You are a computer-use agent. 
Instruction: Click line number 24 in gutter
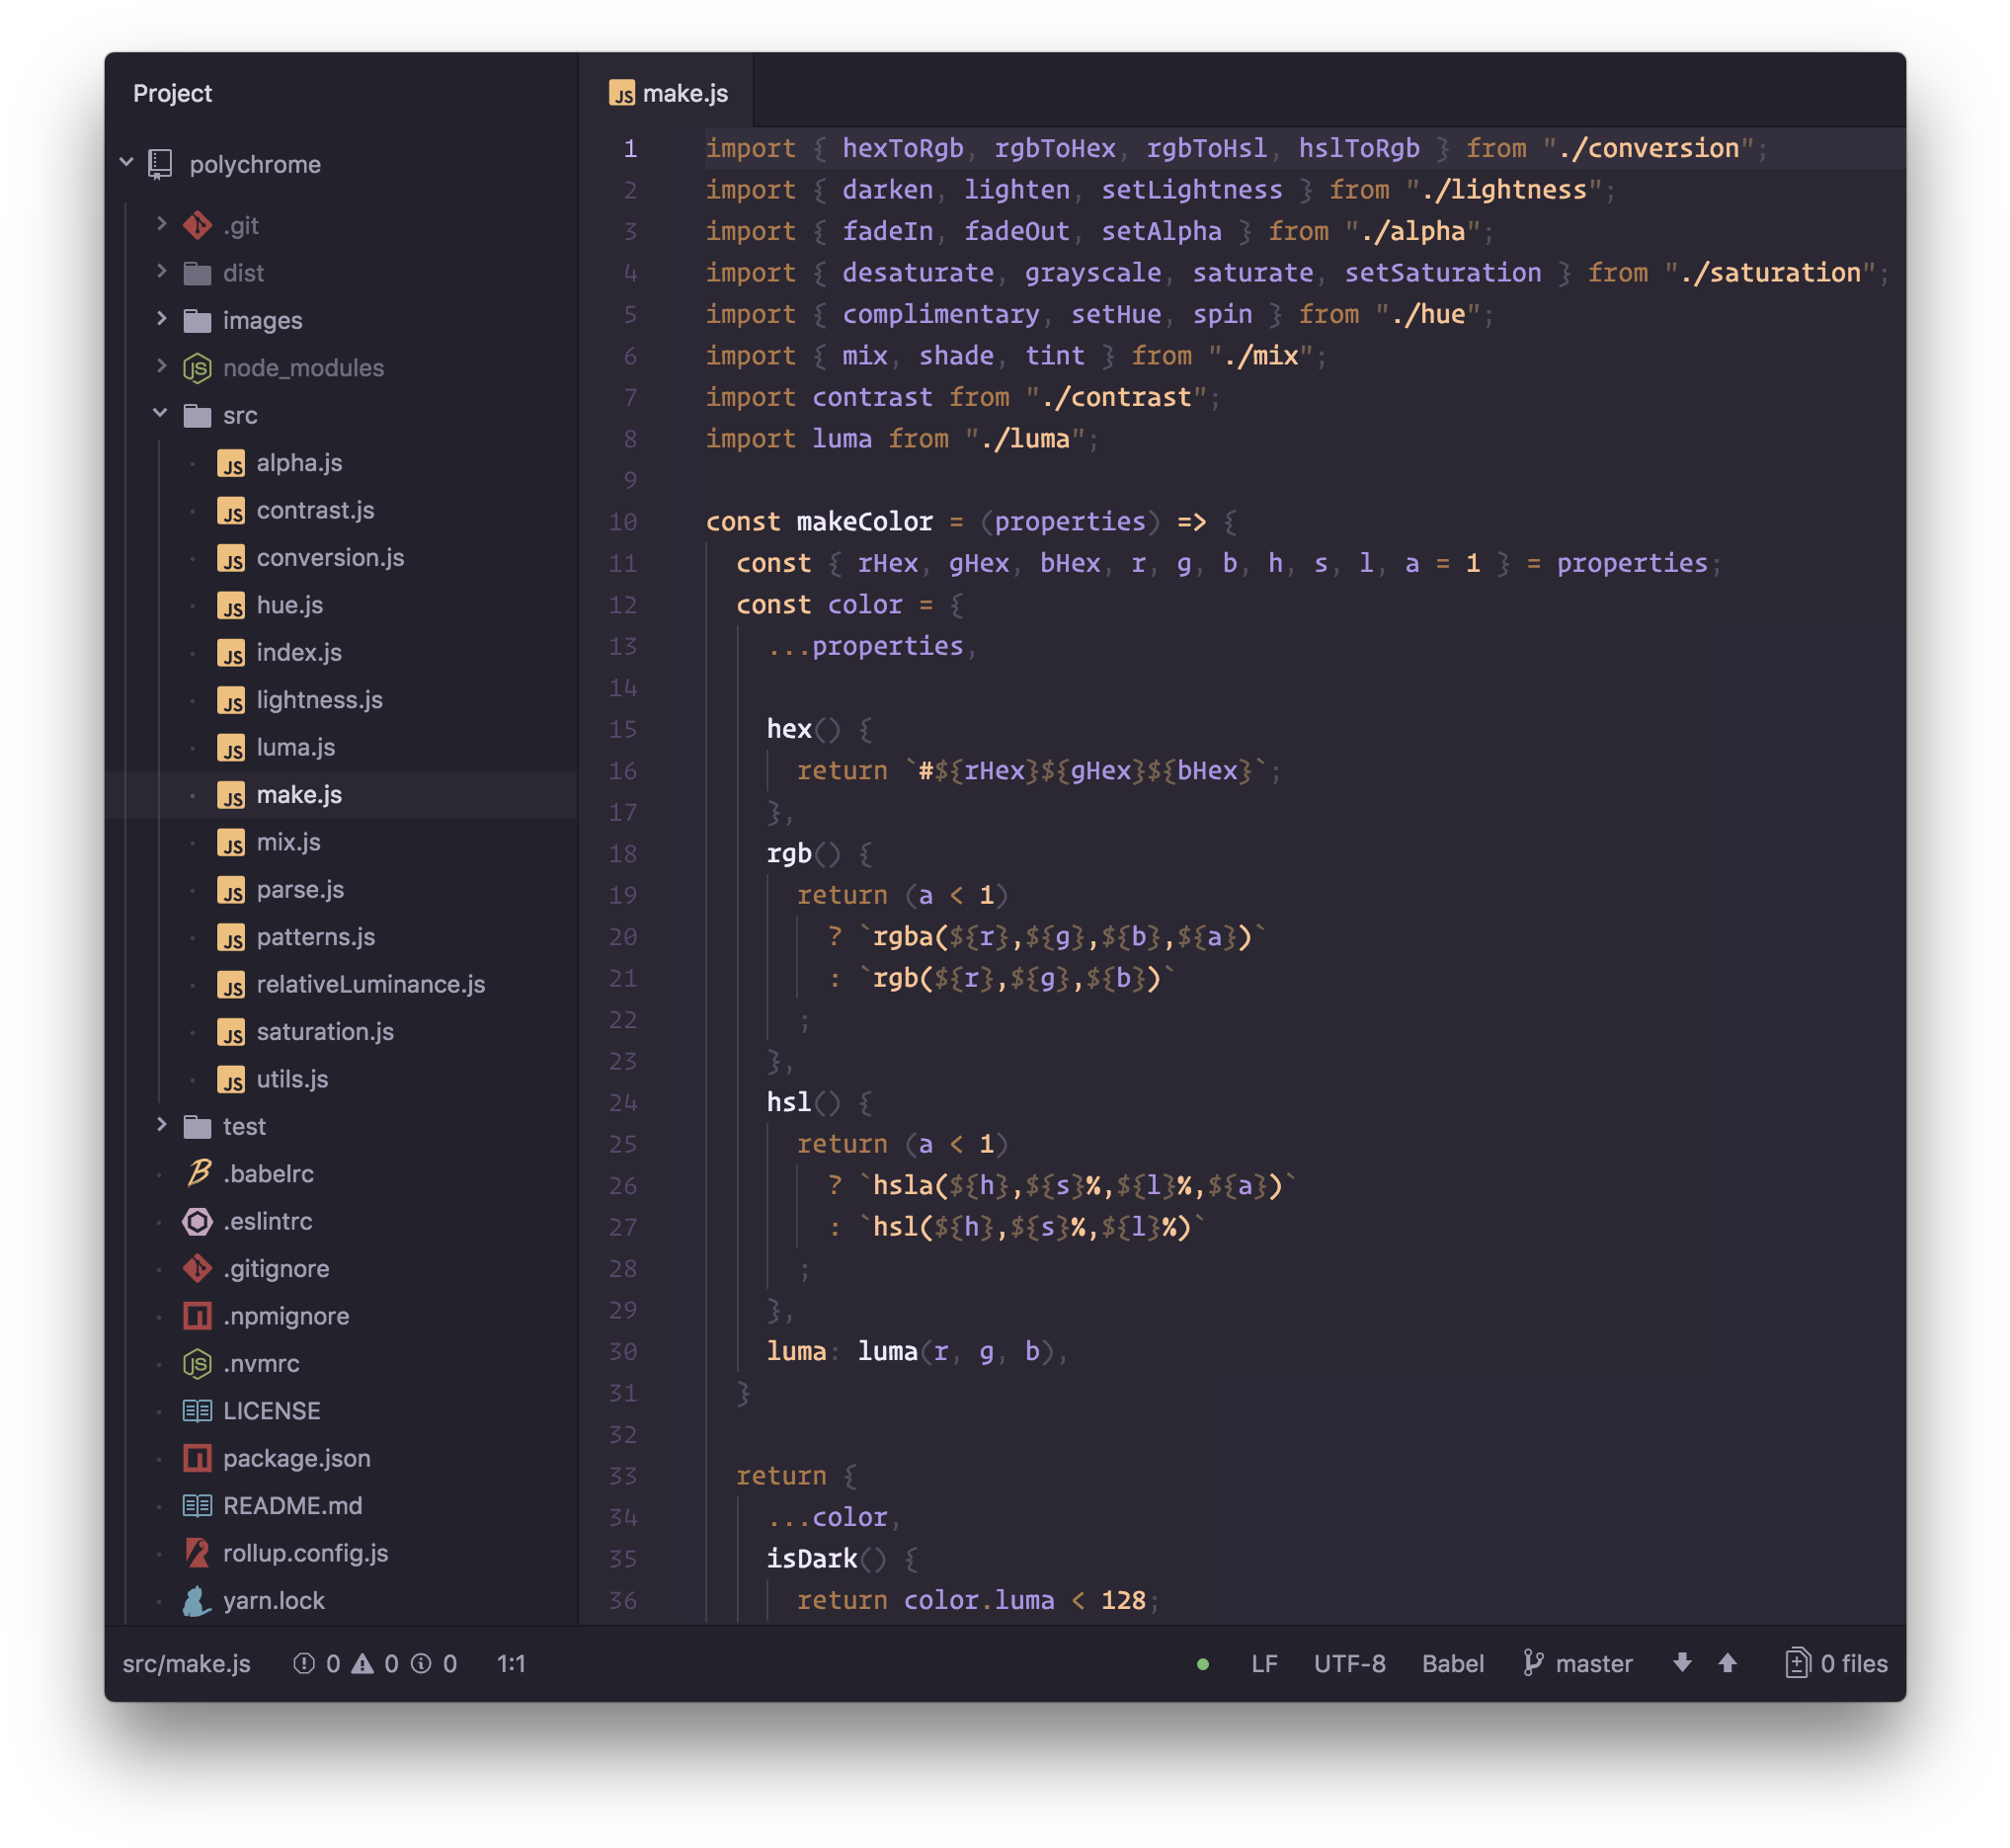[x=623, y=1102]
